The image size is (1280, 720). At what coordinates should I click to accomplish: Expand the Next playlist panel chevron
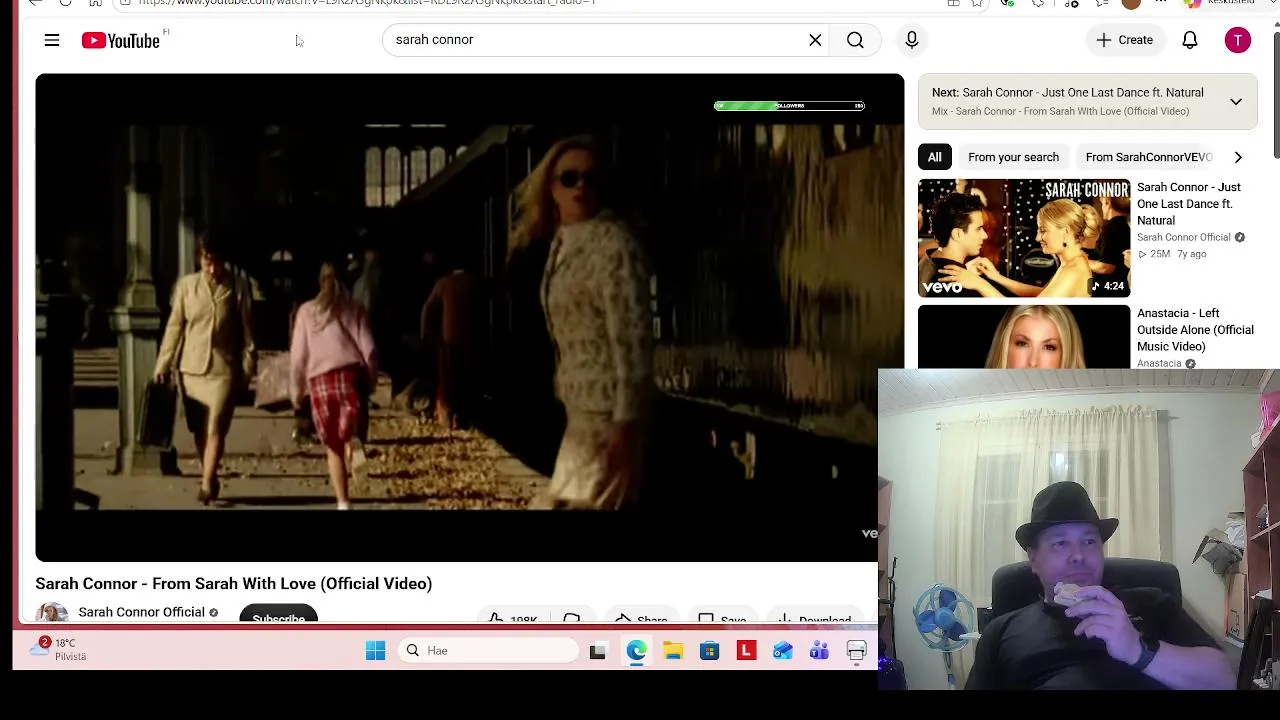tap(1236, 101)
